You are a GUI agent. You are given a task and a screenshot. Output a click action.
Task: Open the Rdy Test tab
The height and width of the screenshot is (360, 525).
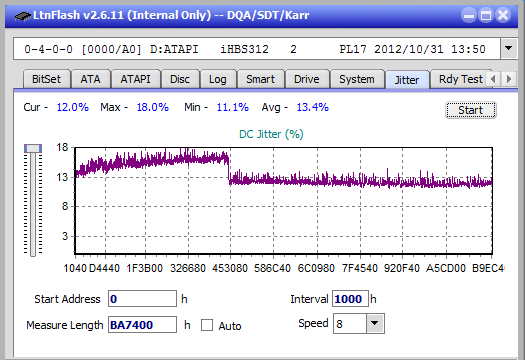click(461, 79)
